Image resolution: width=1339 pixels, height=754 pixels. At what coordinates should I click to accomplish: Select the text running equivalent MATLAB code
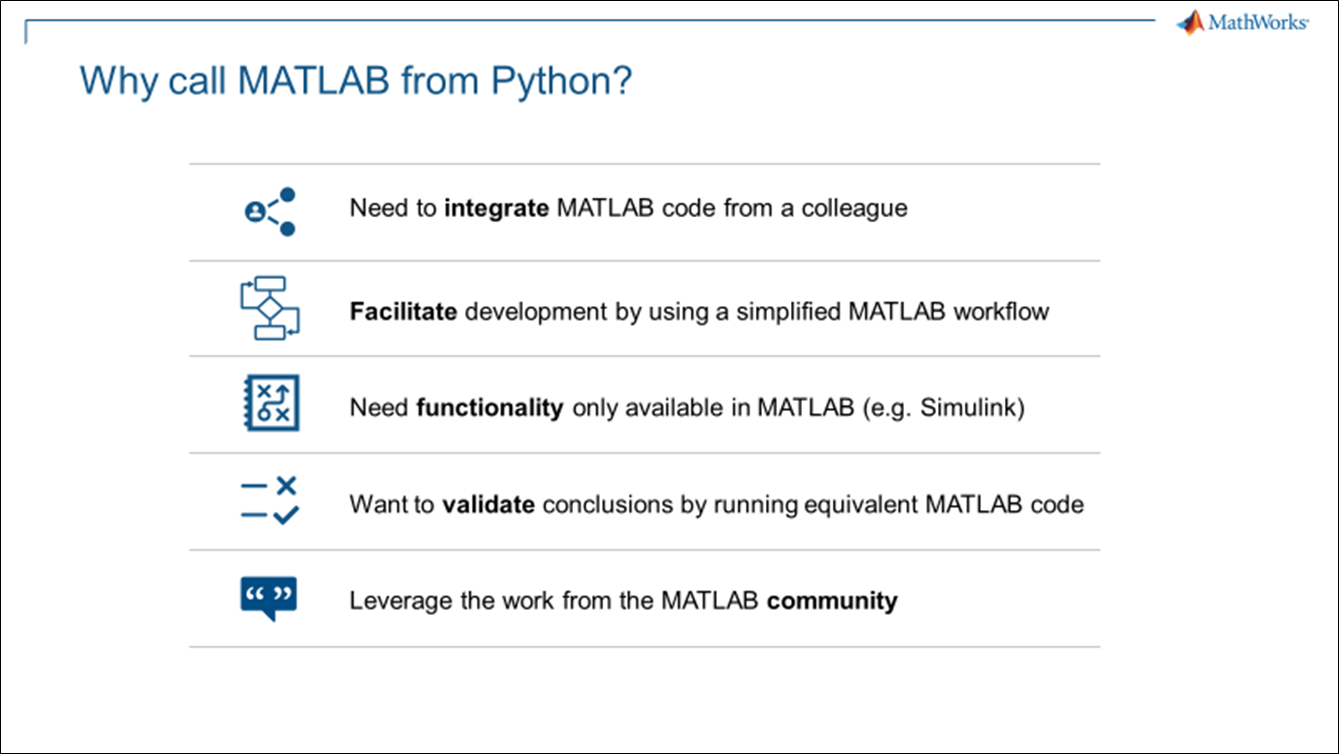click(898, 504)
